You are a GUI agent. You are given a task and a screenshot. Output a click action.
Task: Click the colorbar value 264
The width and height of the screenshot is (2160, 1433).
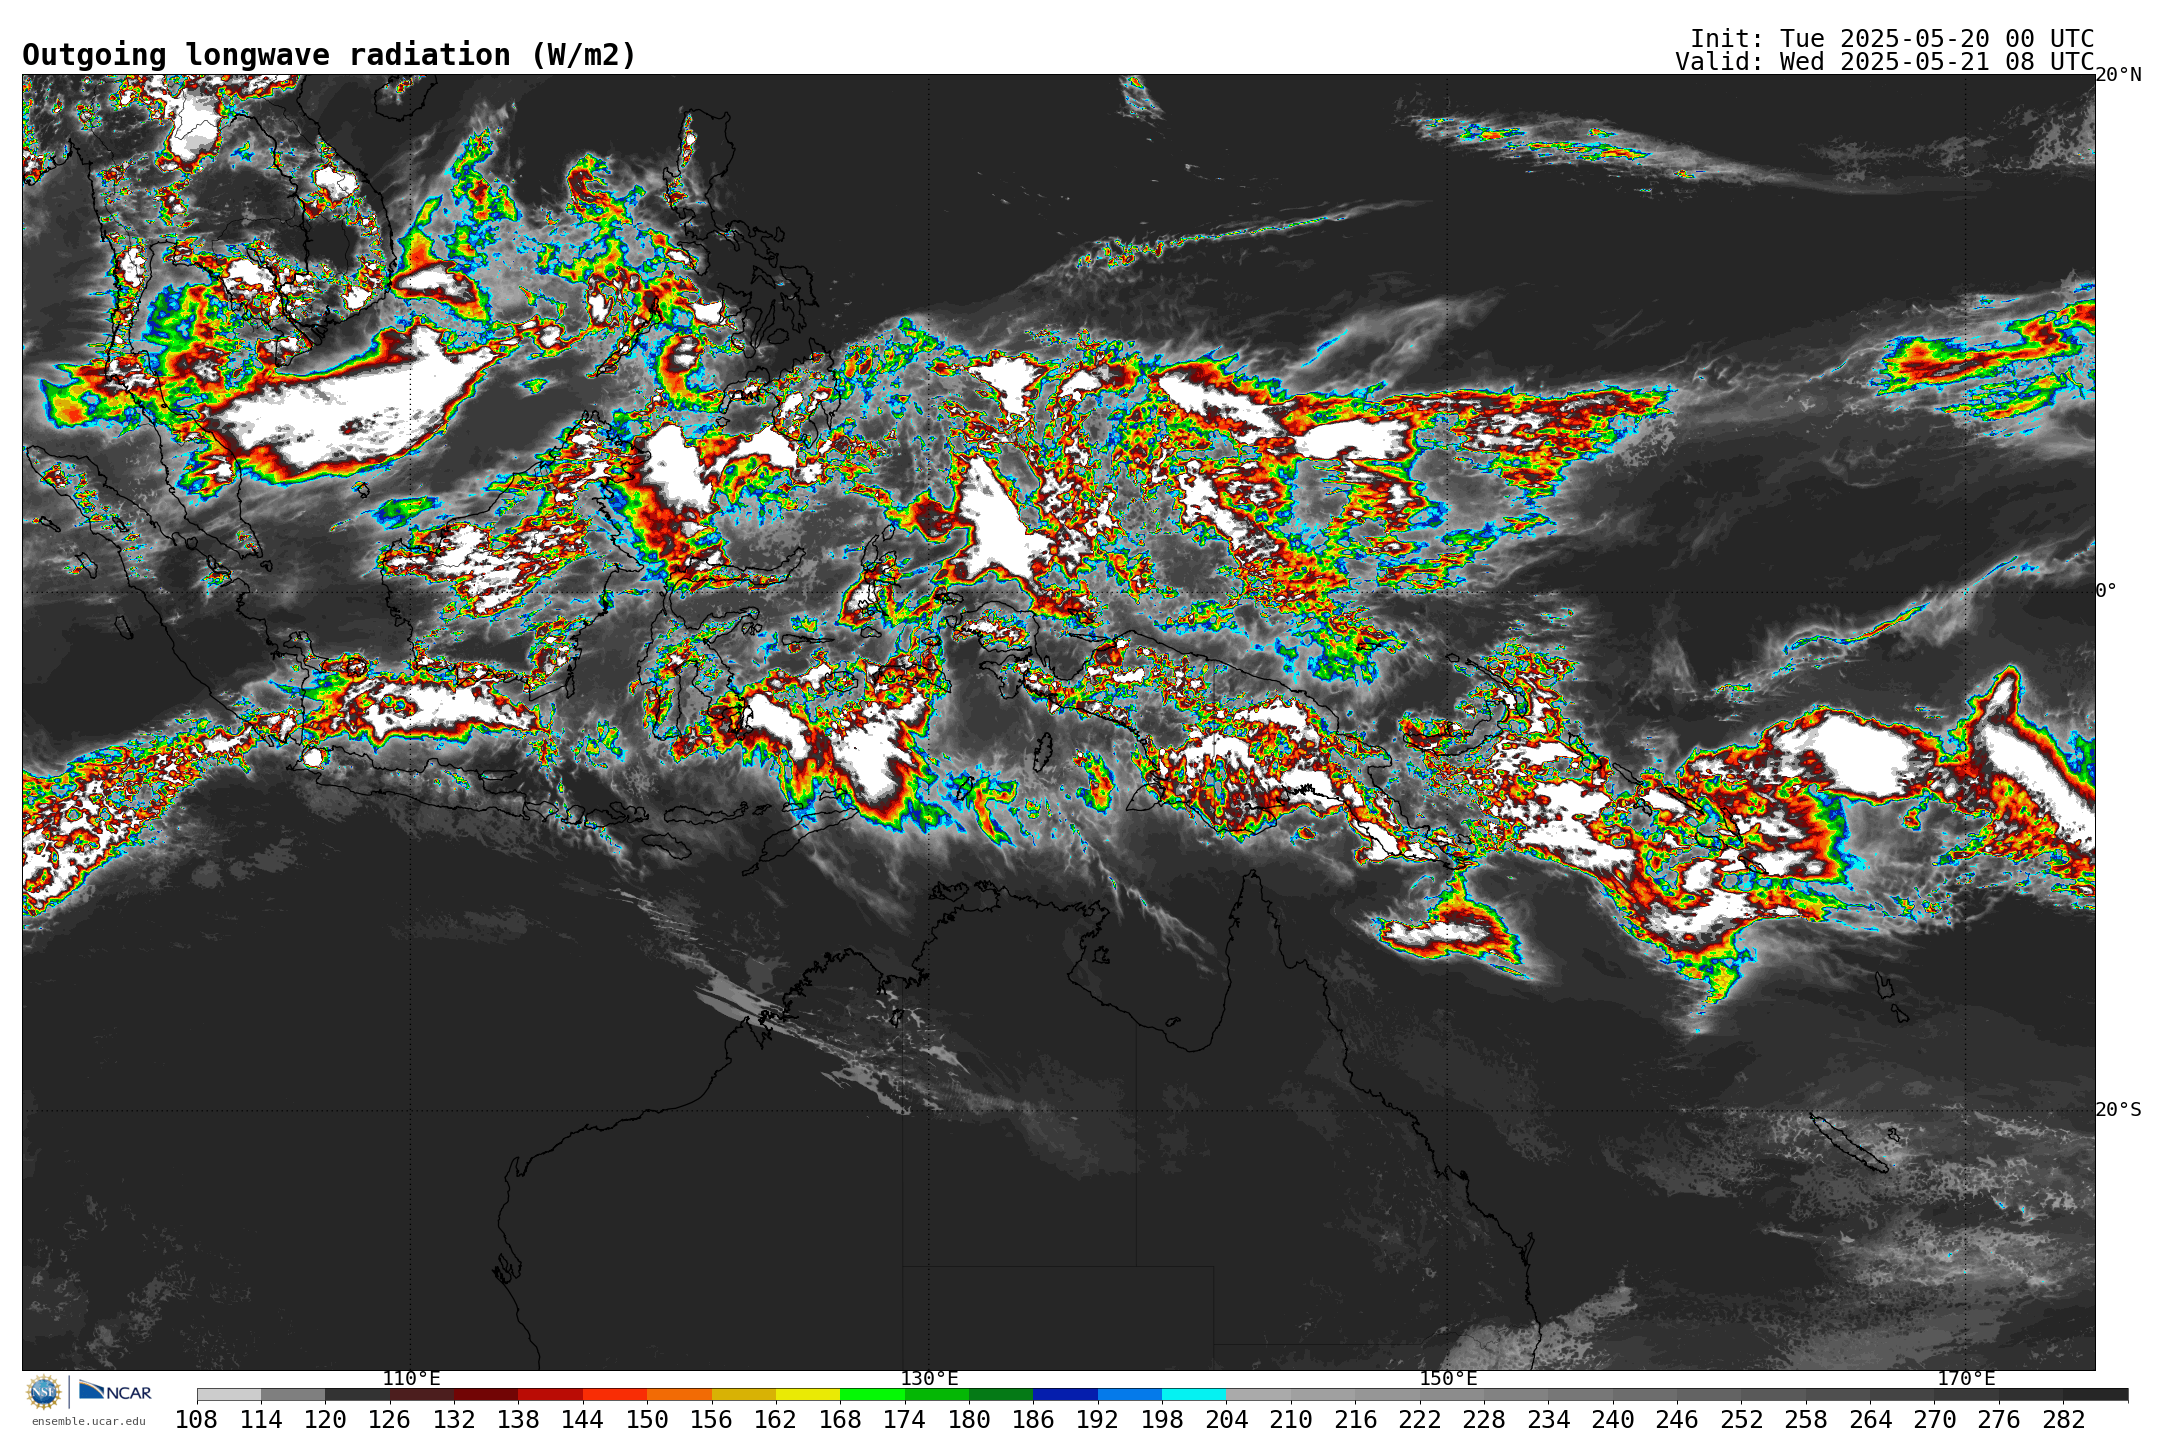point(1870,1420)
